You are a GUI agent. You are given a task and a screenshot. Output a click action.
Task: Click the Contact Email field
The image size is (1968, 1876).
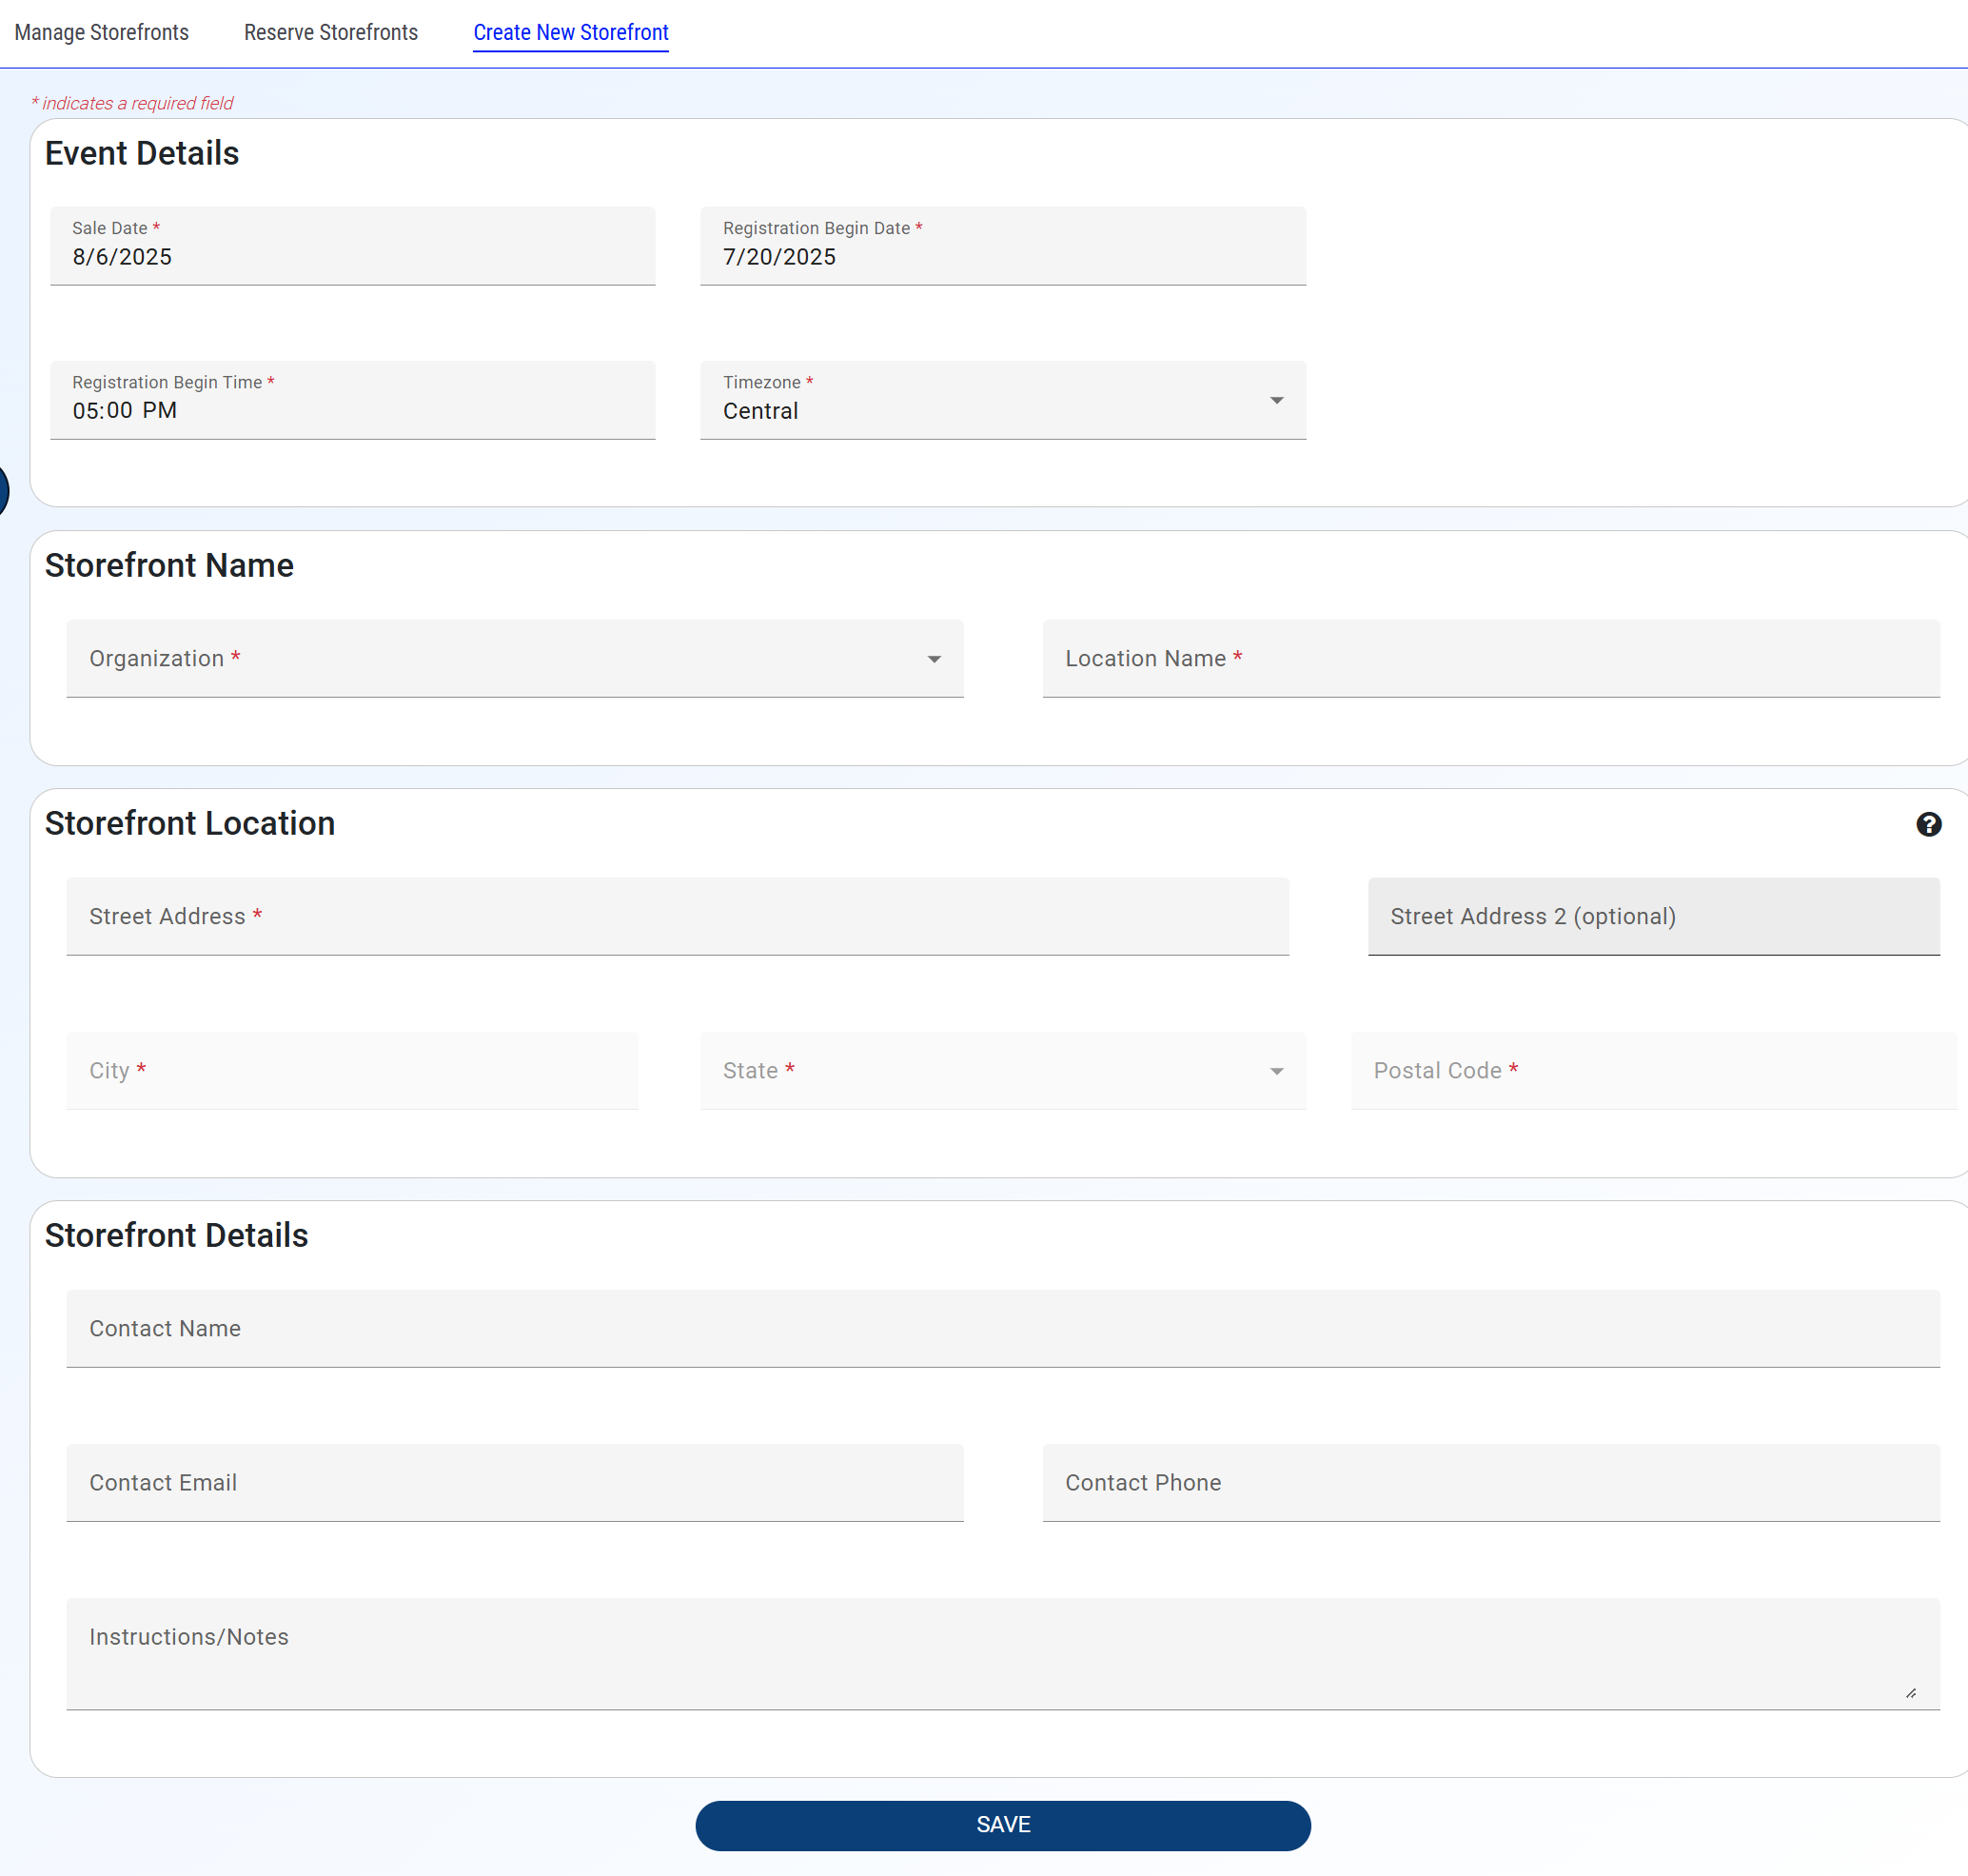(x=514, y=1482)
